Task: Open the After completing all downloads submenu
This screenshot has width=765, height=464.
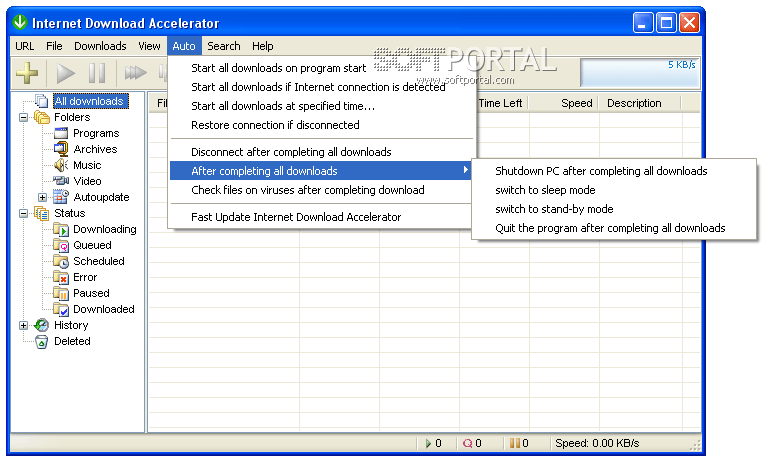Action: click(320, 171)
